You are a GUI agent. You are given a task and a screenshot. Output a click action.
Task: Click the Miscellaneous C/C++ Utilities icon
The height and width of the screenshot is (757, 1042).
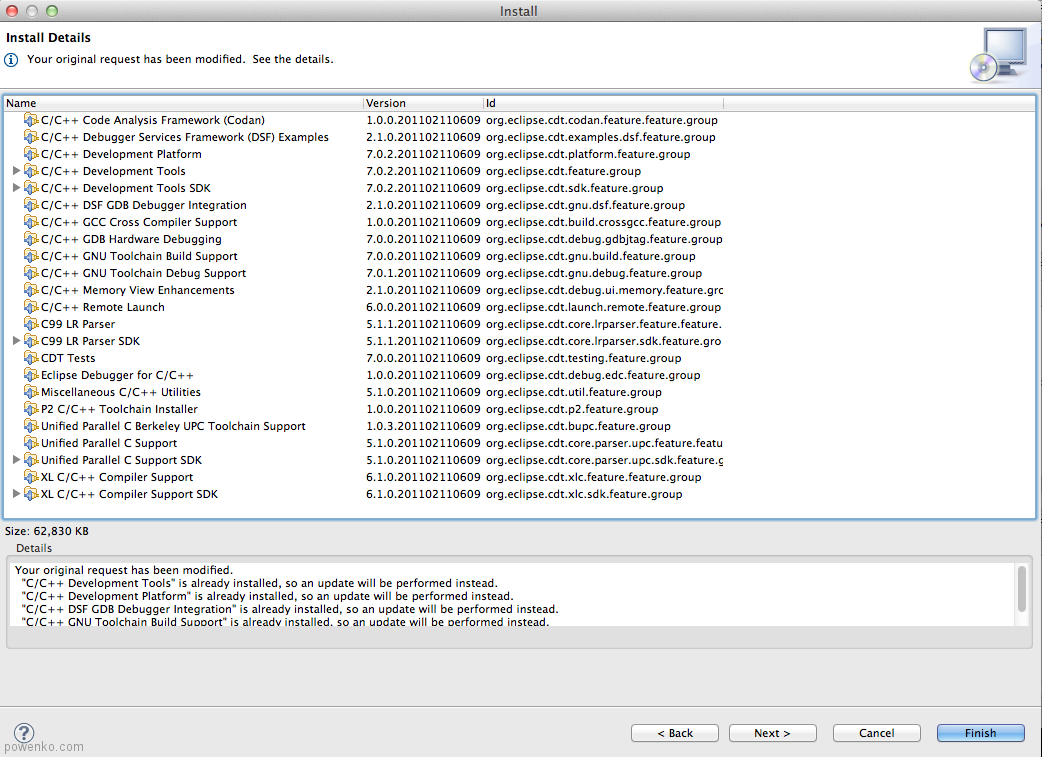click(x=31, y=392)
